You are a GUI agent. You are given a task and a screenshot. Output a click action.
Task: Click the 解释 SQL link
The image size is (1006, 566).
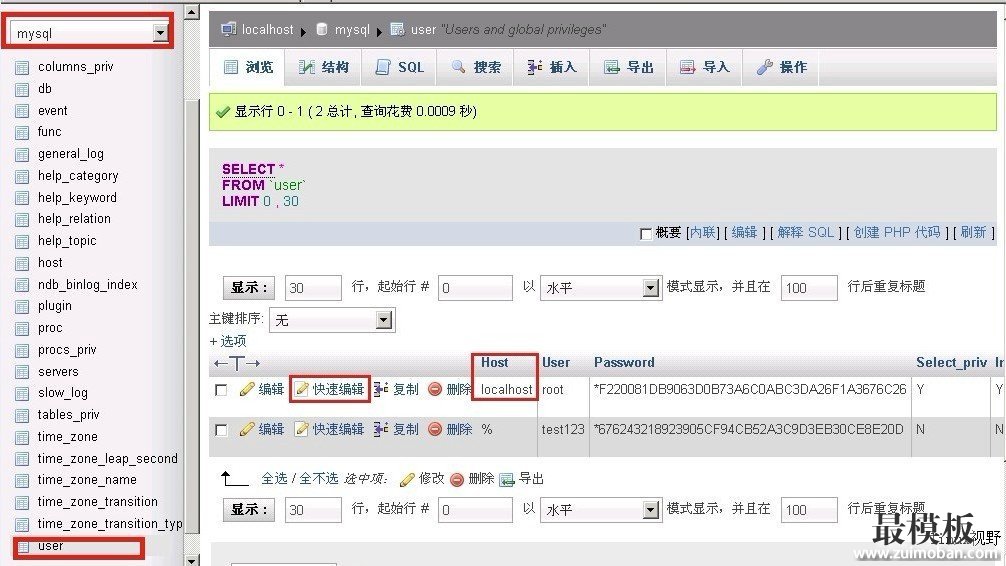coord(806,232)
